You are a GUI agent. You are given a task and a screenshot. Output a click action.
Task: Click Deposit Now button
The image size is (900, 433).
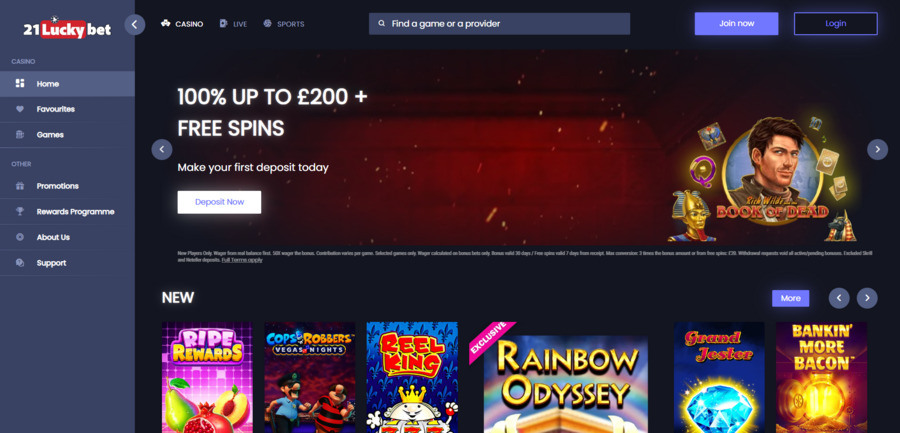pyautogui.click(x=219, y=202)
